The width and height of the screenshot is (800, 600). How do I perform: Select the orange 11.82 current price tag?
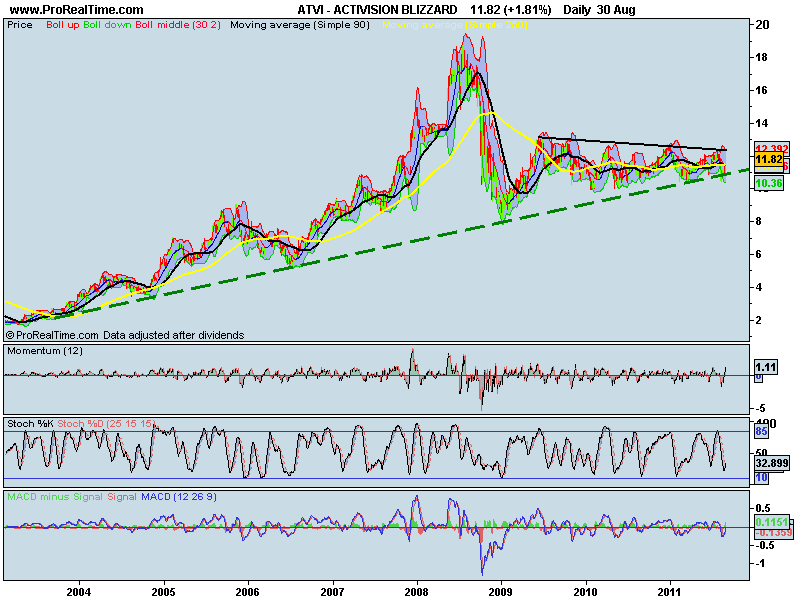(769, 159)
